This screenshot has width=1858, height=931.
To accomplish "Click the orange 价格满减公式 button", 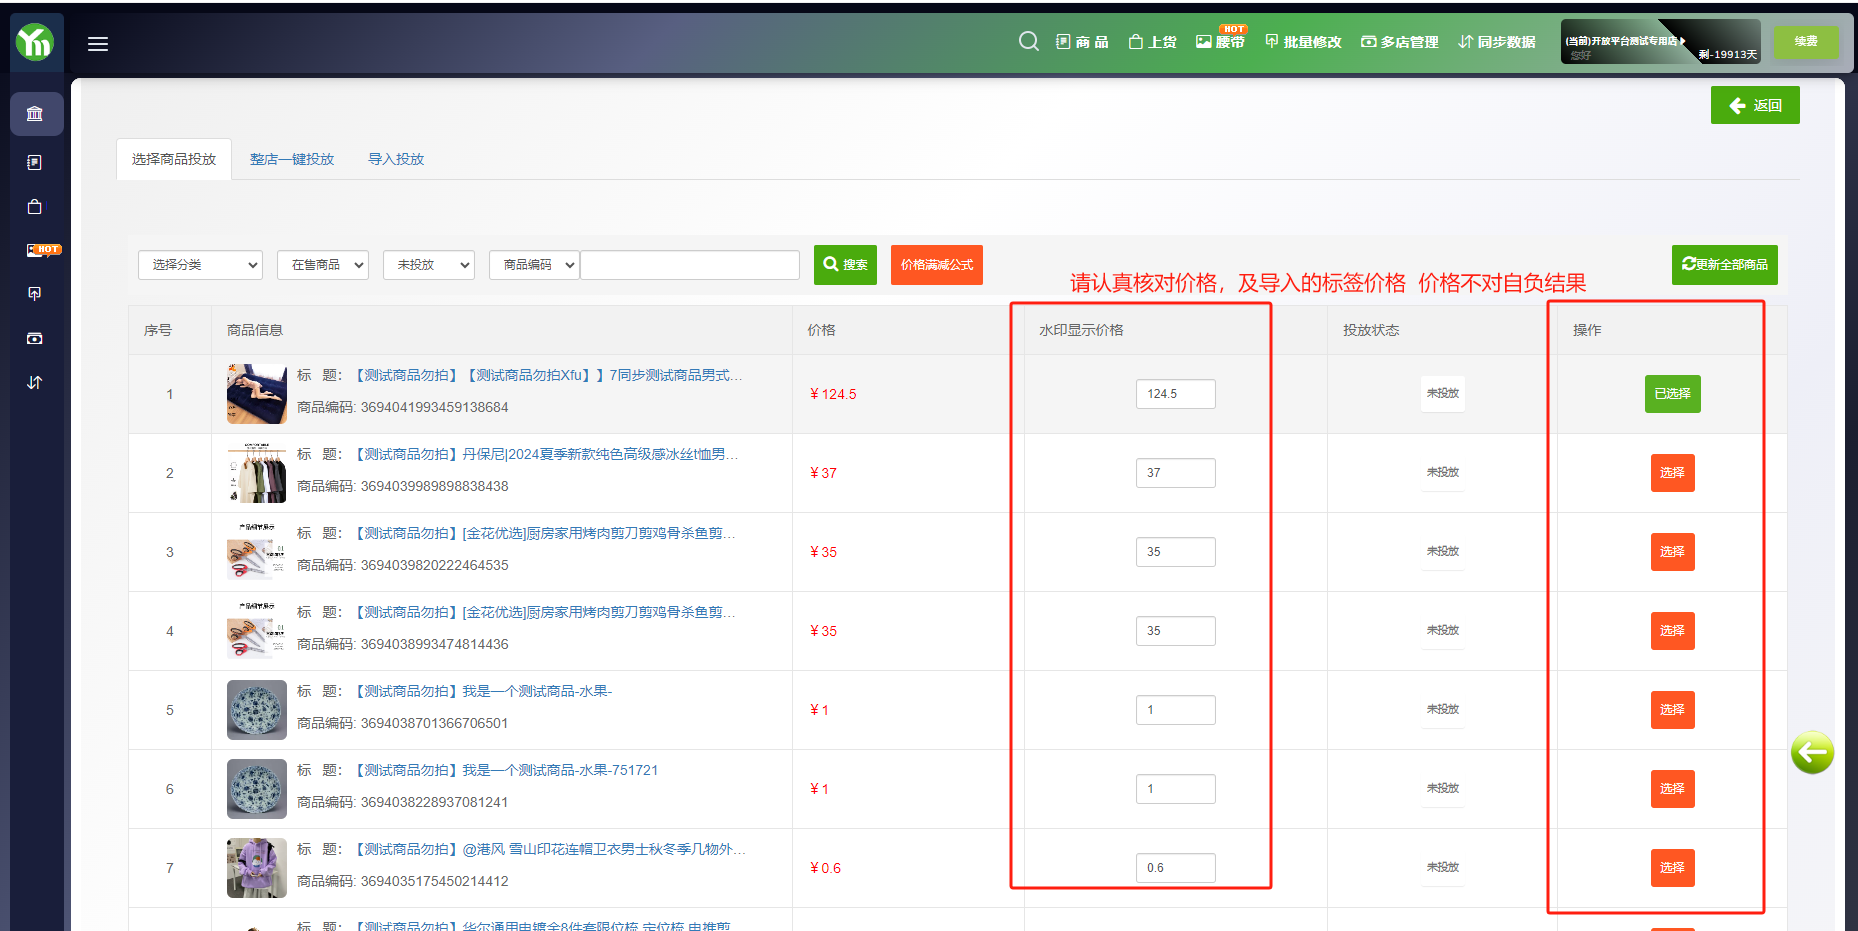I will 936,265.
